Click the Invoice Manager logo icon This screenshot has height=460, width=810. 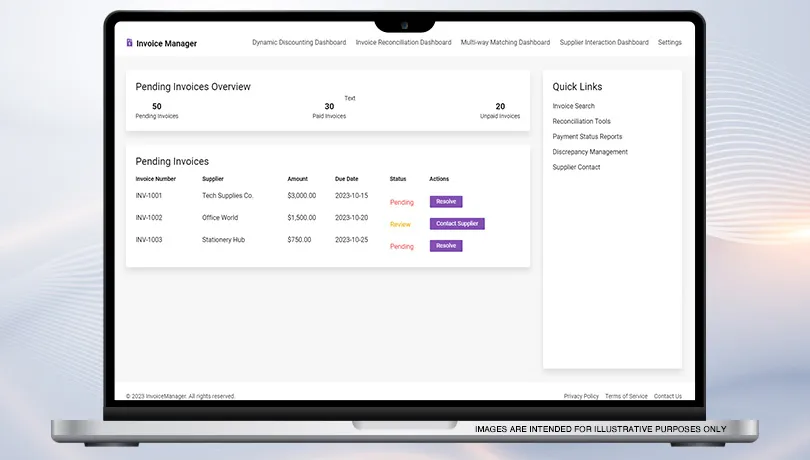129,43
